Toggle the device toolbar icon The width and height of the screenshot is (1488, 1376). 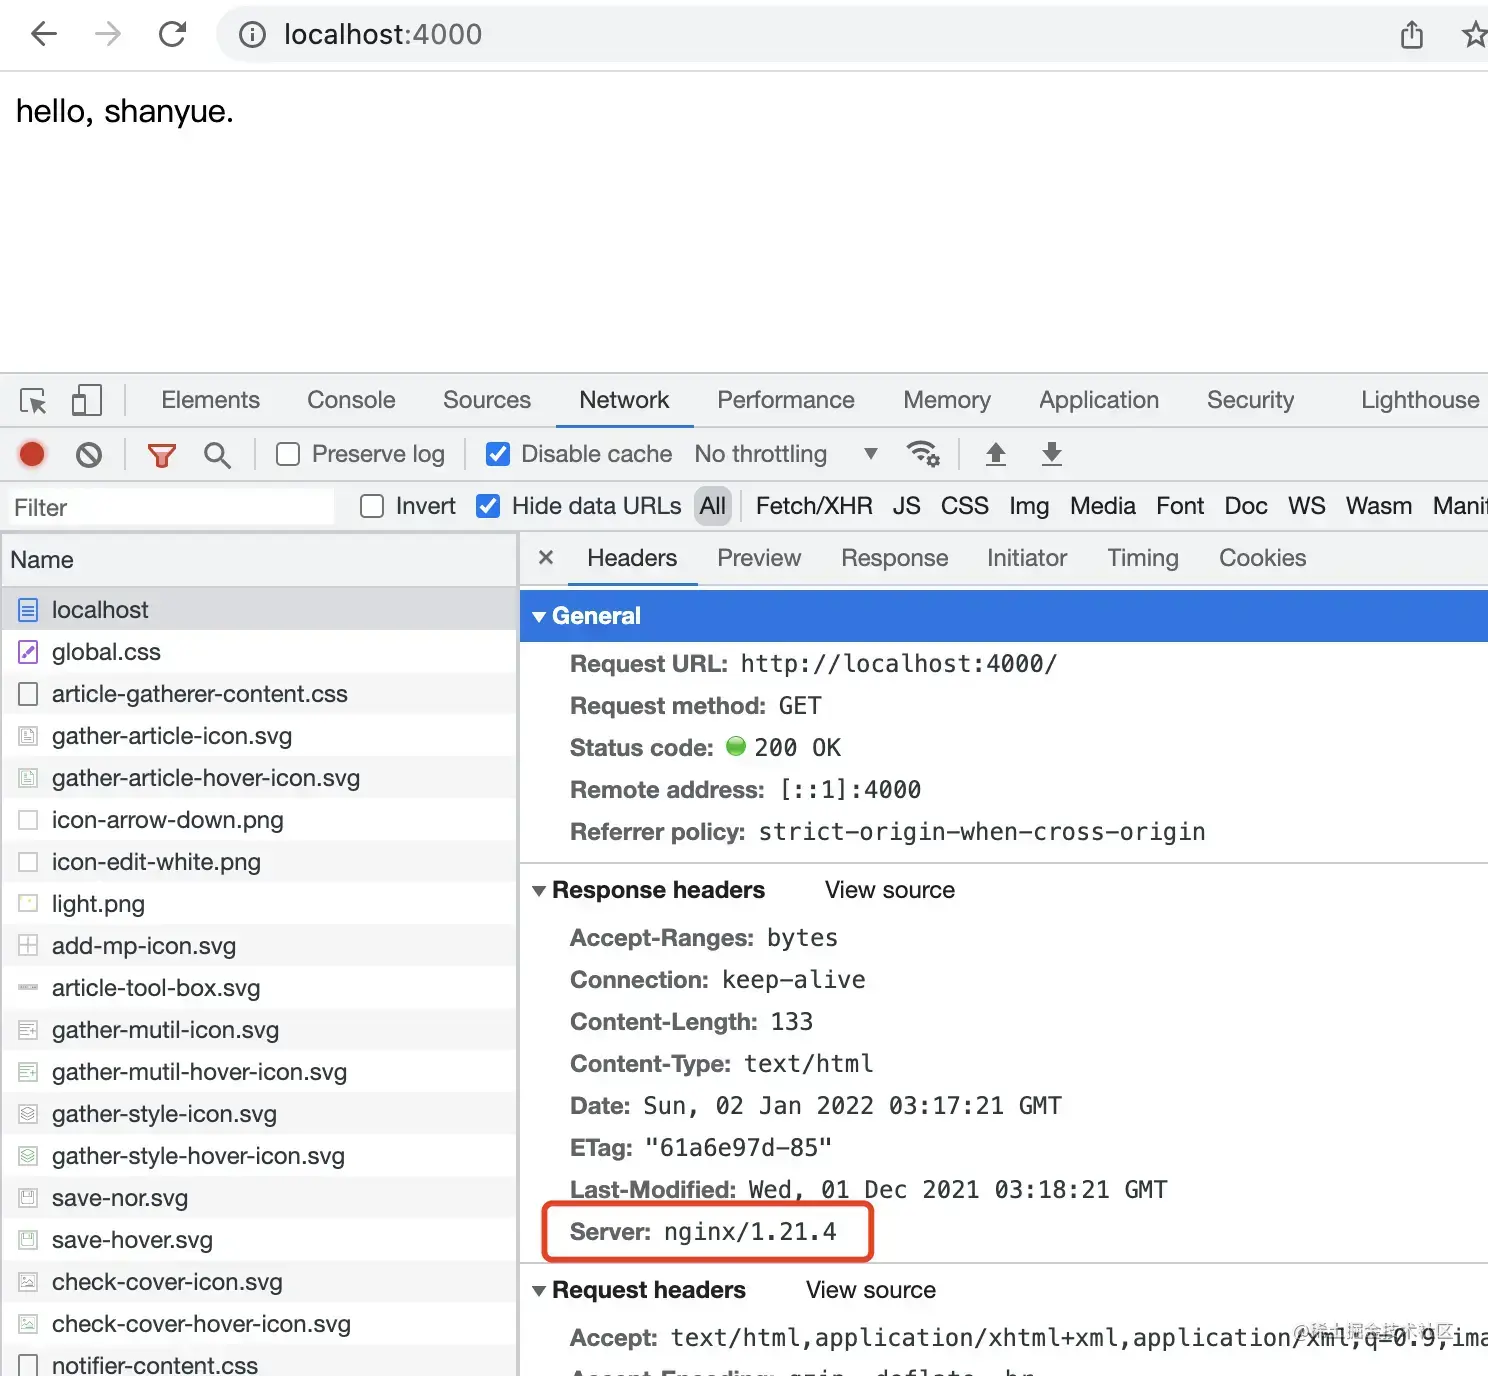tap(86, 400)
